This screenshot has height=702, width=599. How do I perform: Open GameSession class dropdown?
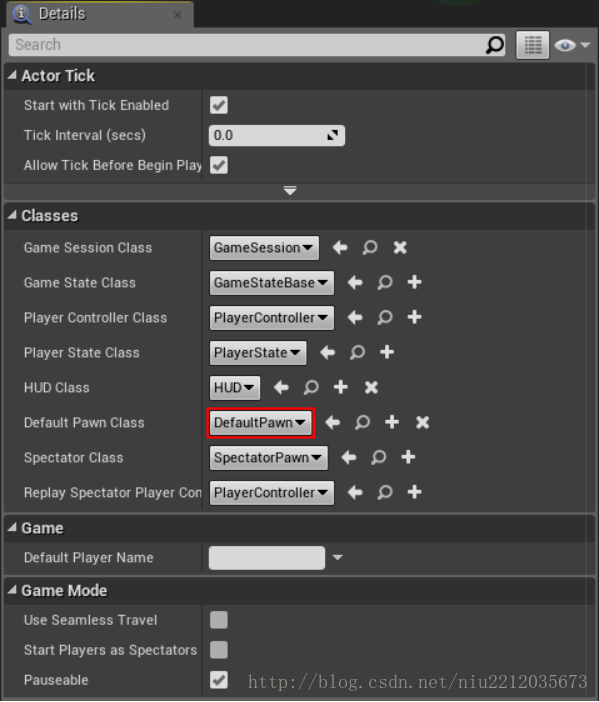tap(264, 248)
